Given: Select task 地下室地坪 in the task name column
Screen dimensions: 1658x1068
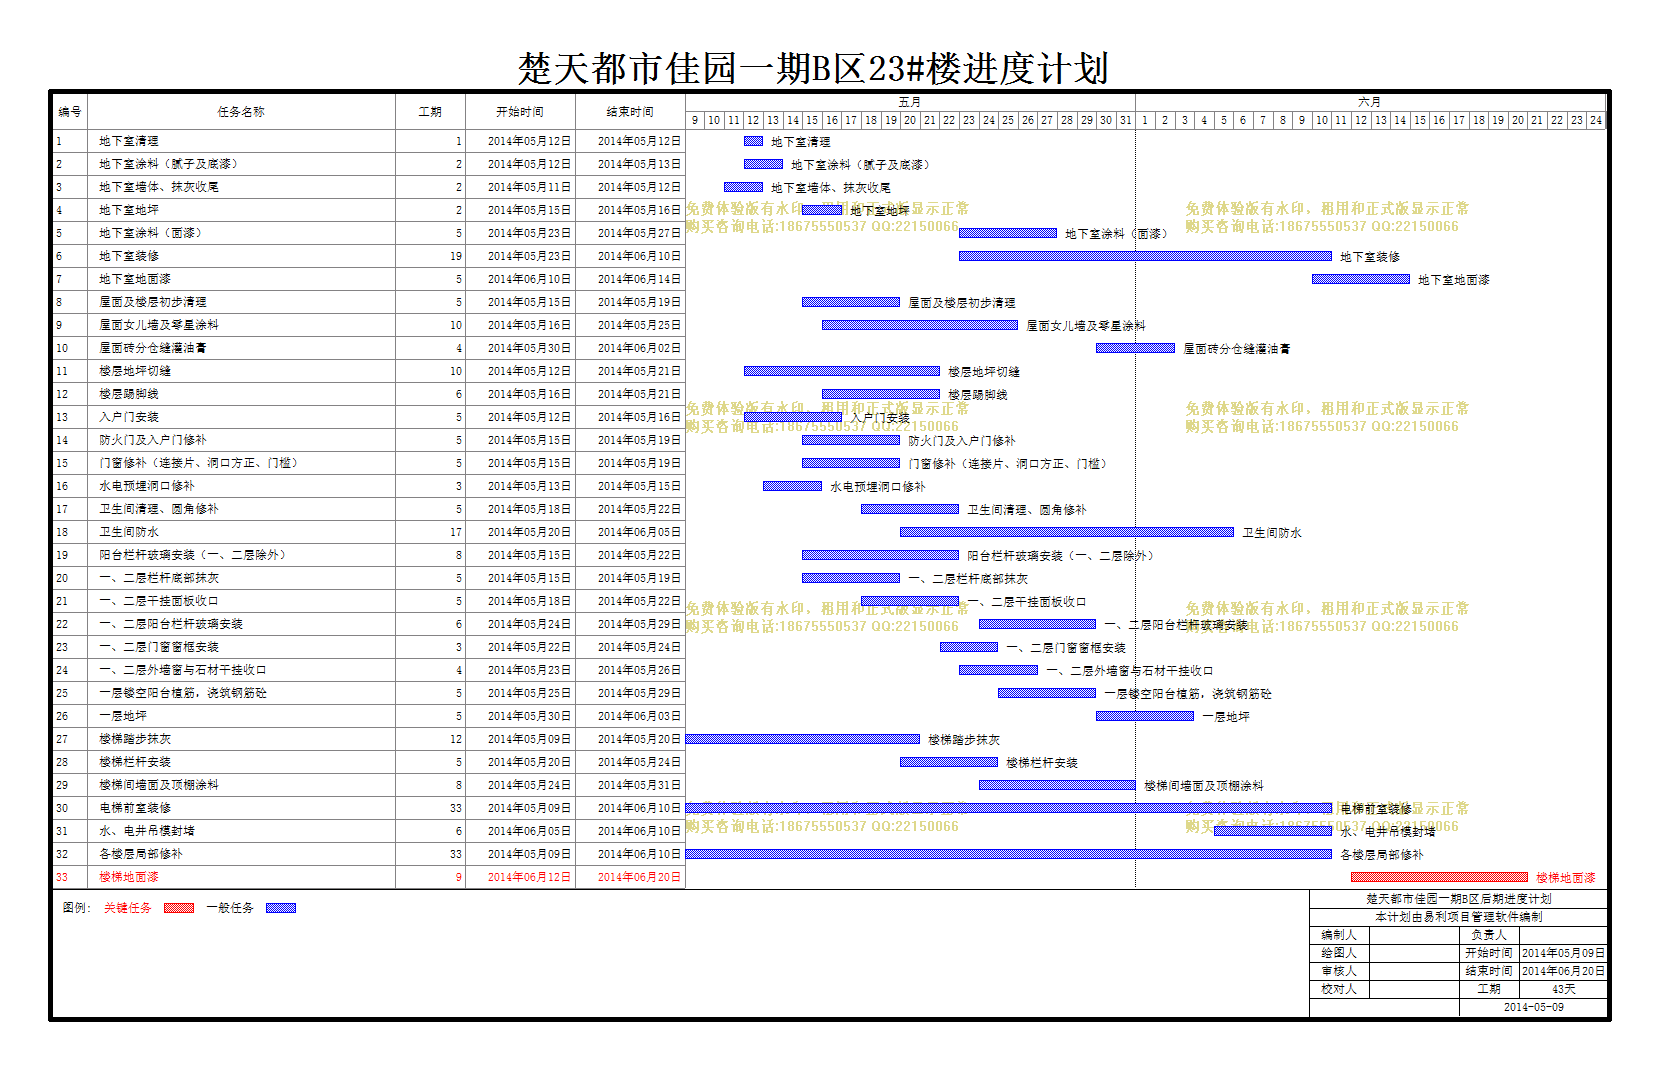Looking at the screenshot, I should tap(129, 210).
